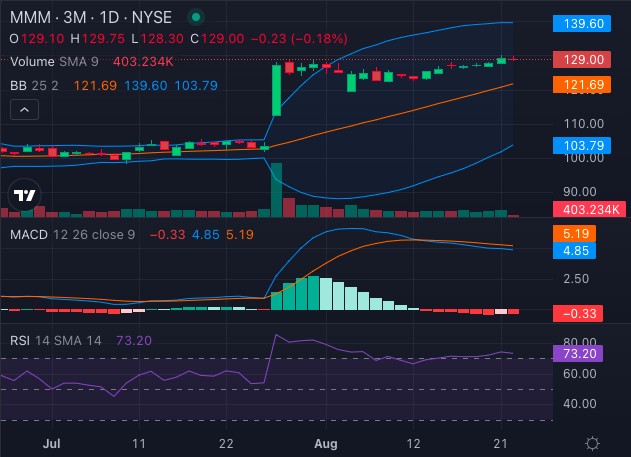The image size is (631, 457).
Task: Click the 2.50 MACD scale label
Action: (x=576, y=279)
